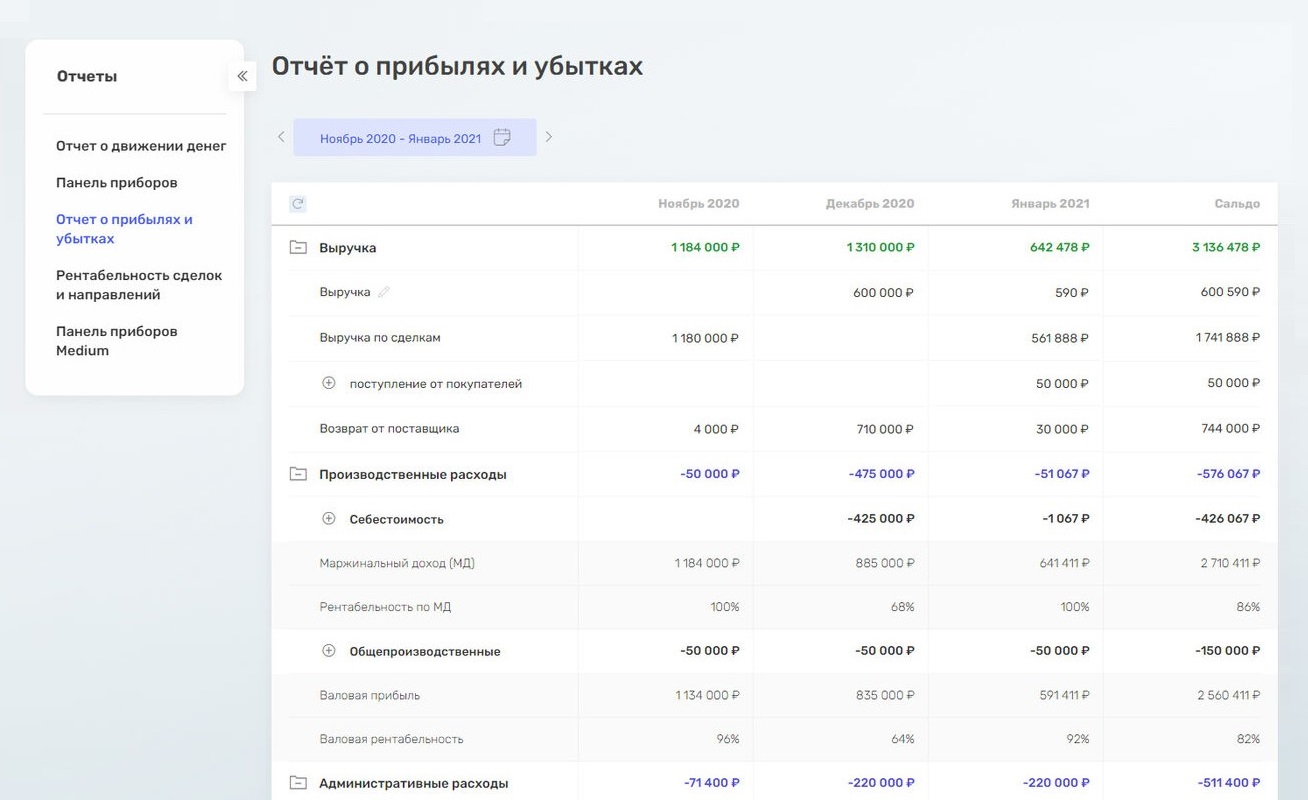Image resolution: width=1308 pixels, height=800 pixels.
Task: Click the -425 000 ₽ Себестоимость cell
Action: [881, 519]
